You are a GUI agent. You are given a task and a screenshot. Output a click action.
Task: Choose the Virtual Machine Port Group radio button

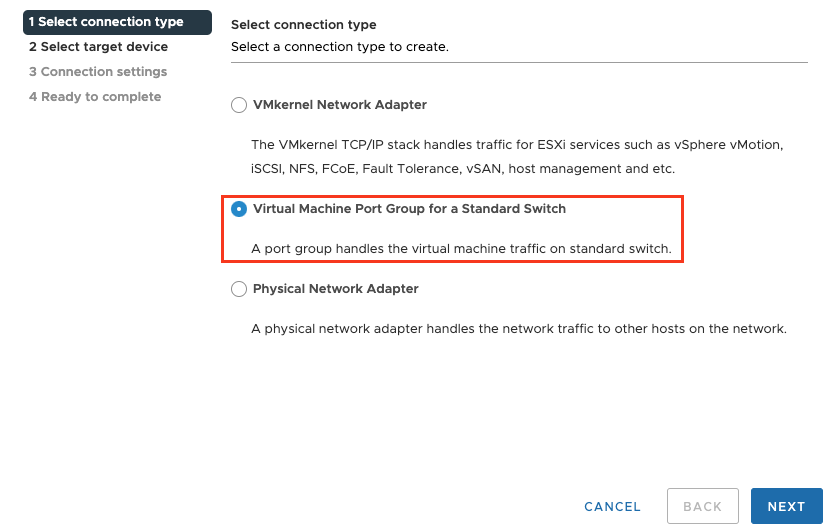click(x=238, y=209)
